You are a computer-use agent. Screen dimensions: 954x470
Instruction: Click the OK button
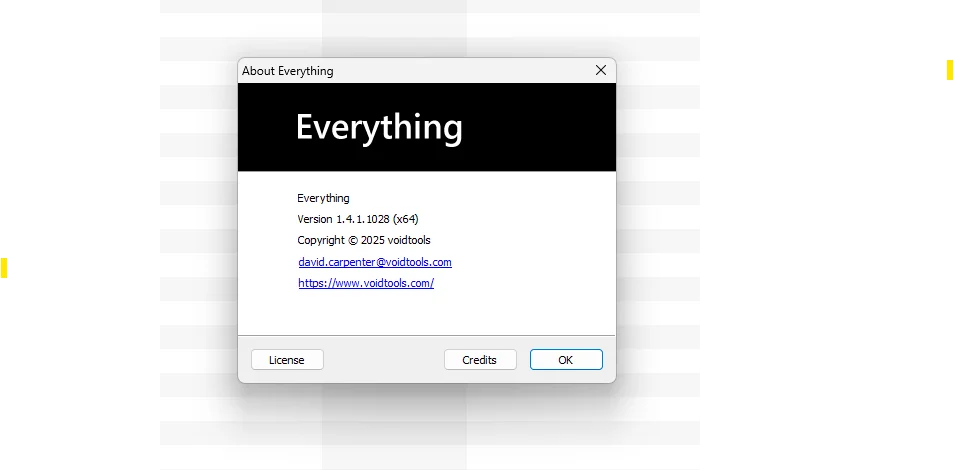(566, 360)
